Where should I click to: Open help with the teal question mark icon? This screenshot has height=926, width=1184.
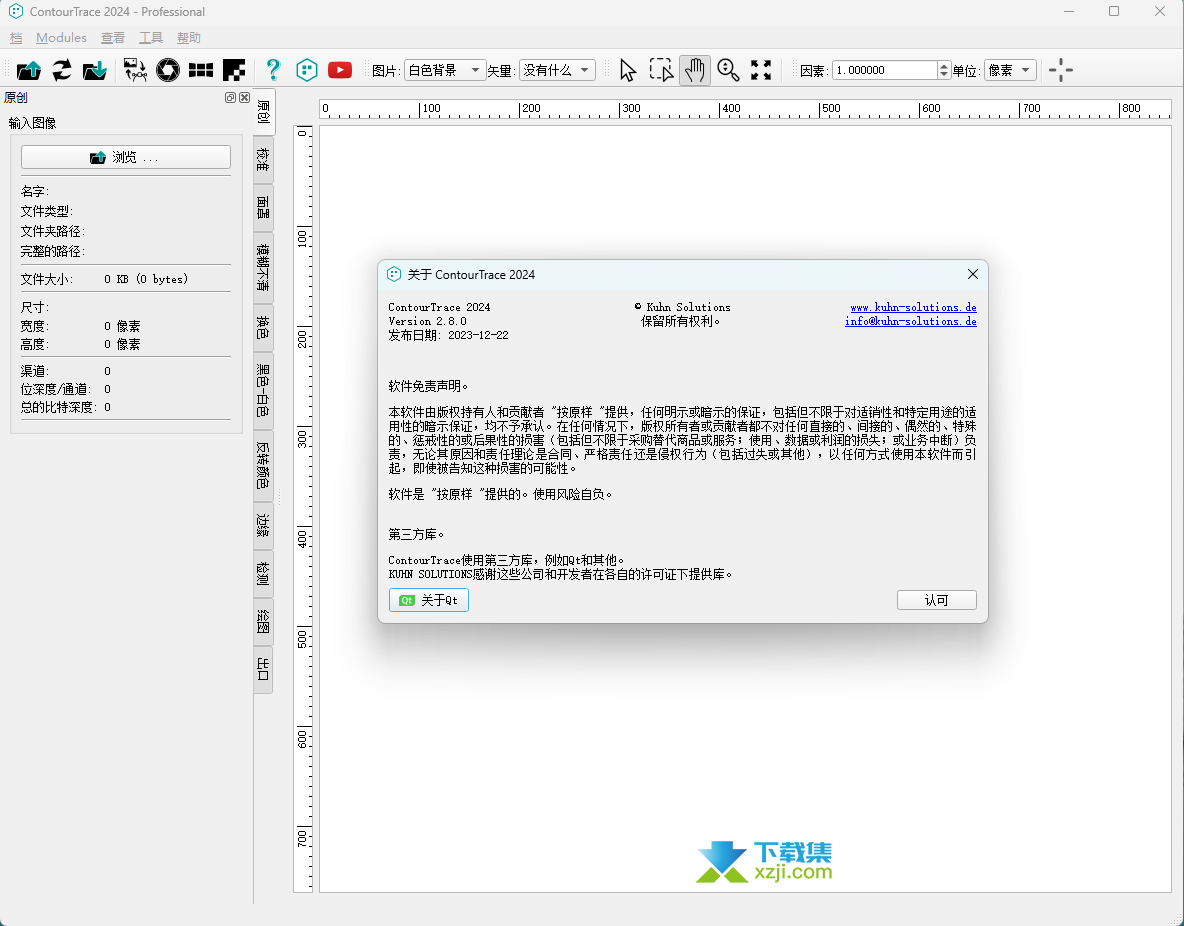273,70
